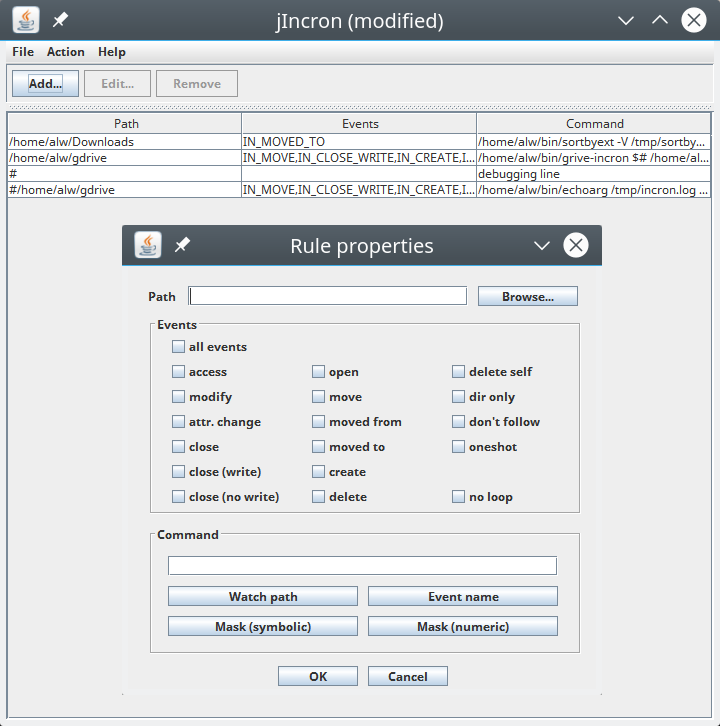Enable the 'all events' checkbox

[x=178, y=347]
